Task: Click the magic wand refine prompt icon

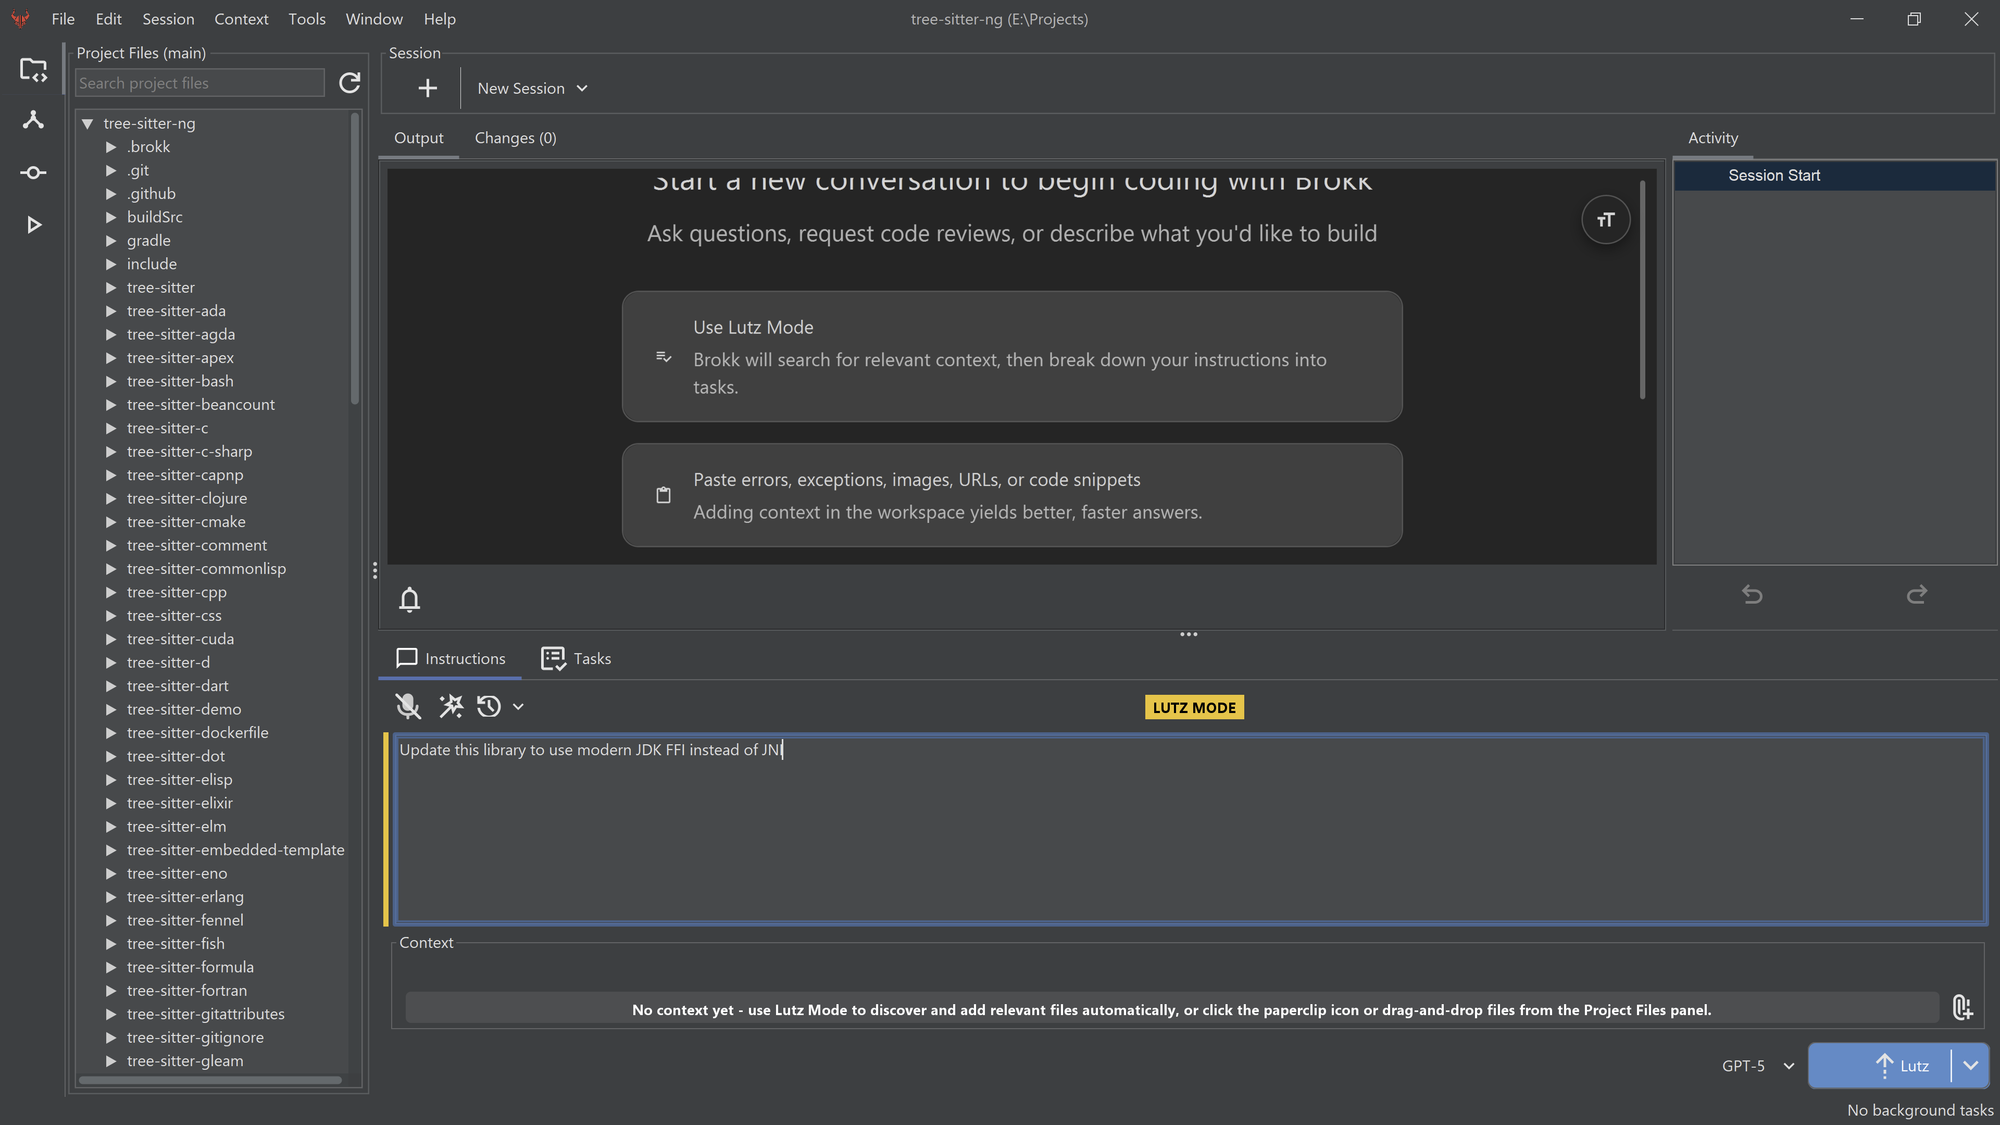Action: coord(451,707)
